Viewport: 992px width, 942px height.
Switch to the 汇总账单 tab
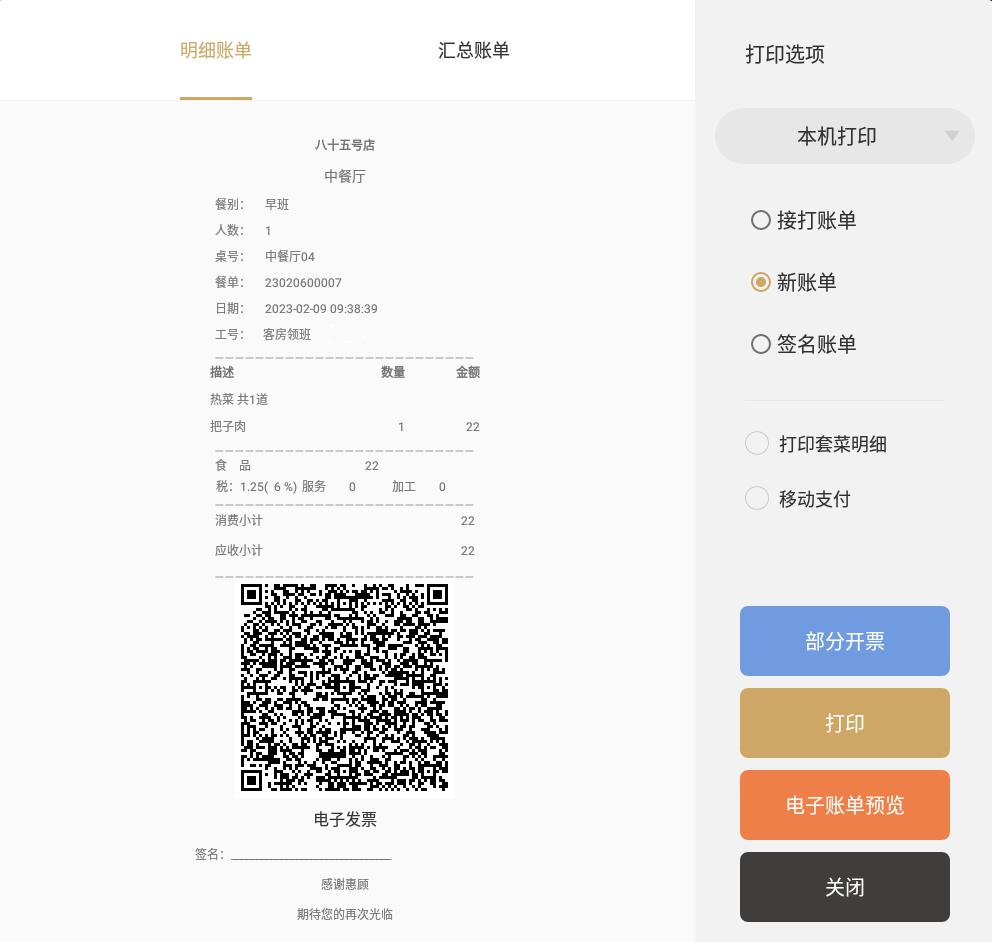click(x=473, y=51)
